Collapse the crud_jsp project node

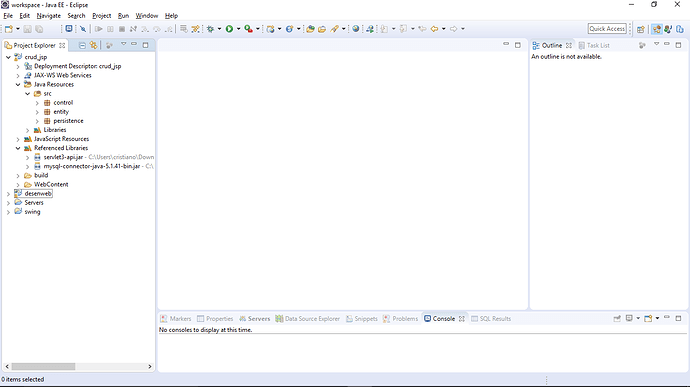coord(8,57)
